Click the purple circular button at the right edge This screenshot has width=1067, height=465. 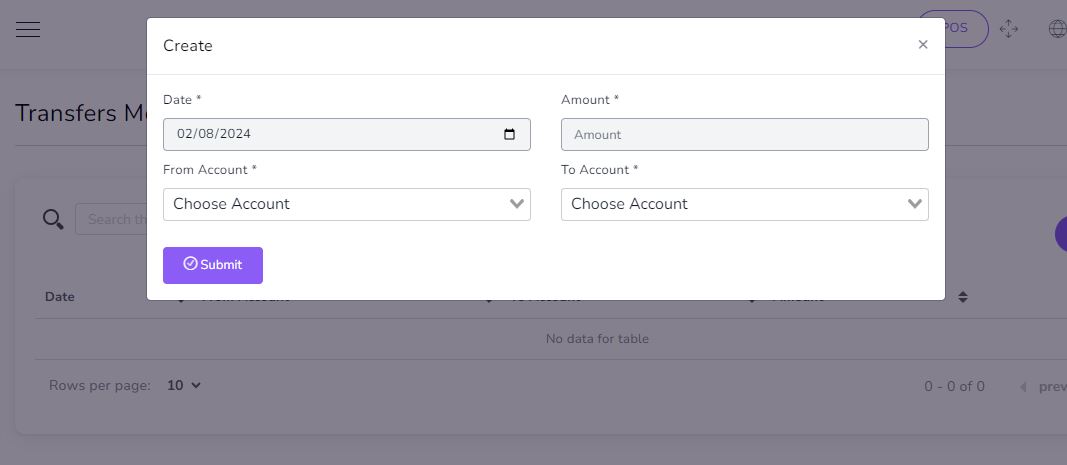point(1061,235)
